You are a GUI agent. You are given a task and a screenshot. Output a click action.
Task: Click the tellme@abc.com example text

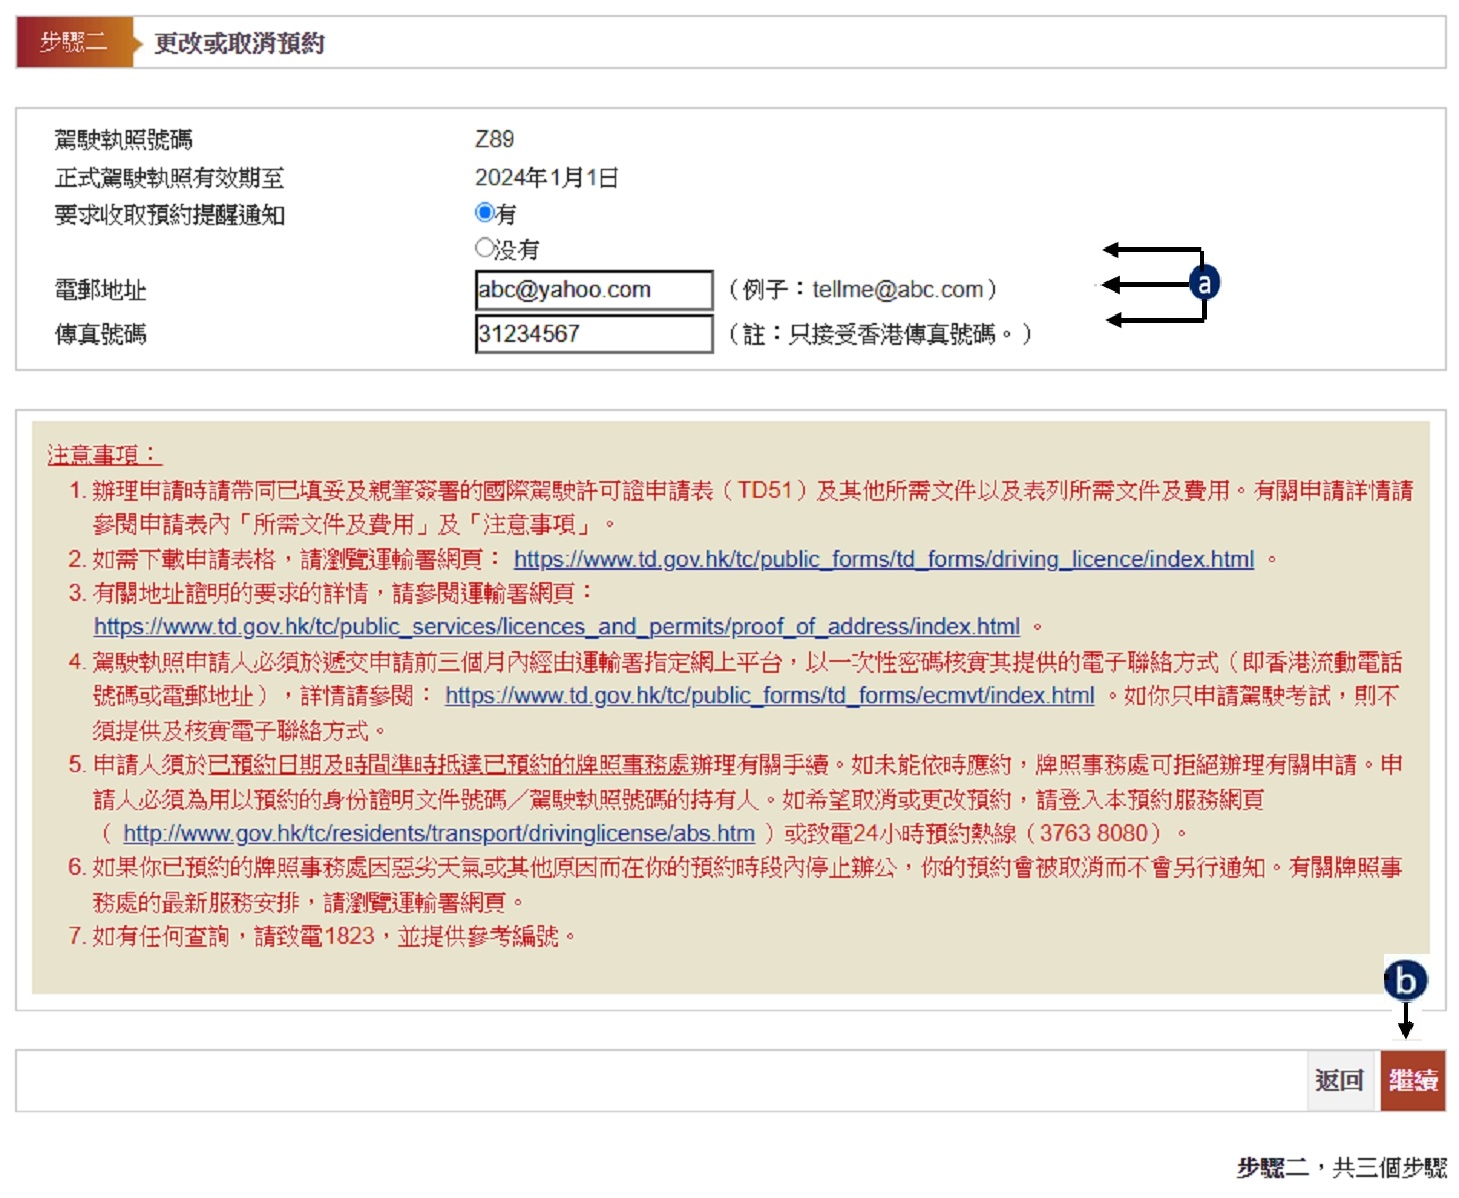(x=897, y=289)
